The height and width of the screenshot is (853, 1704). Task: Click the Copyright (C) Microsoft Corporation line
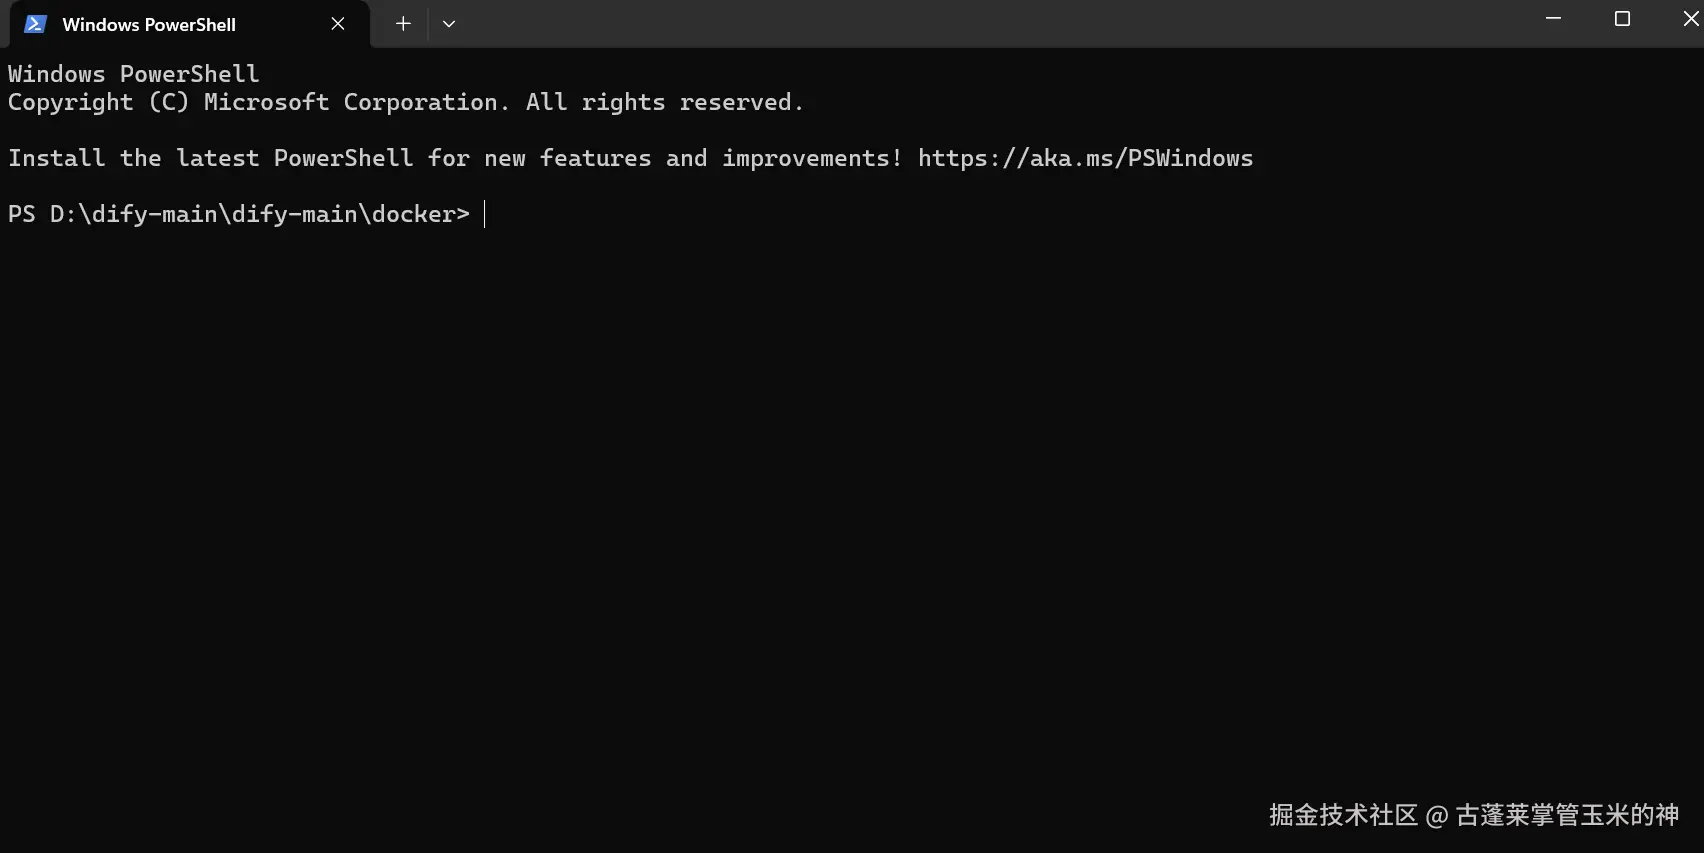click(x=405, y=102)
